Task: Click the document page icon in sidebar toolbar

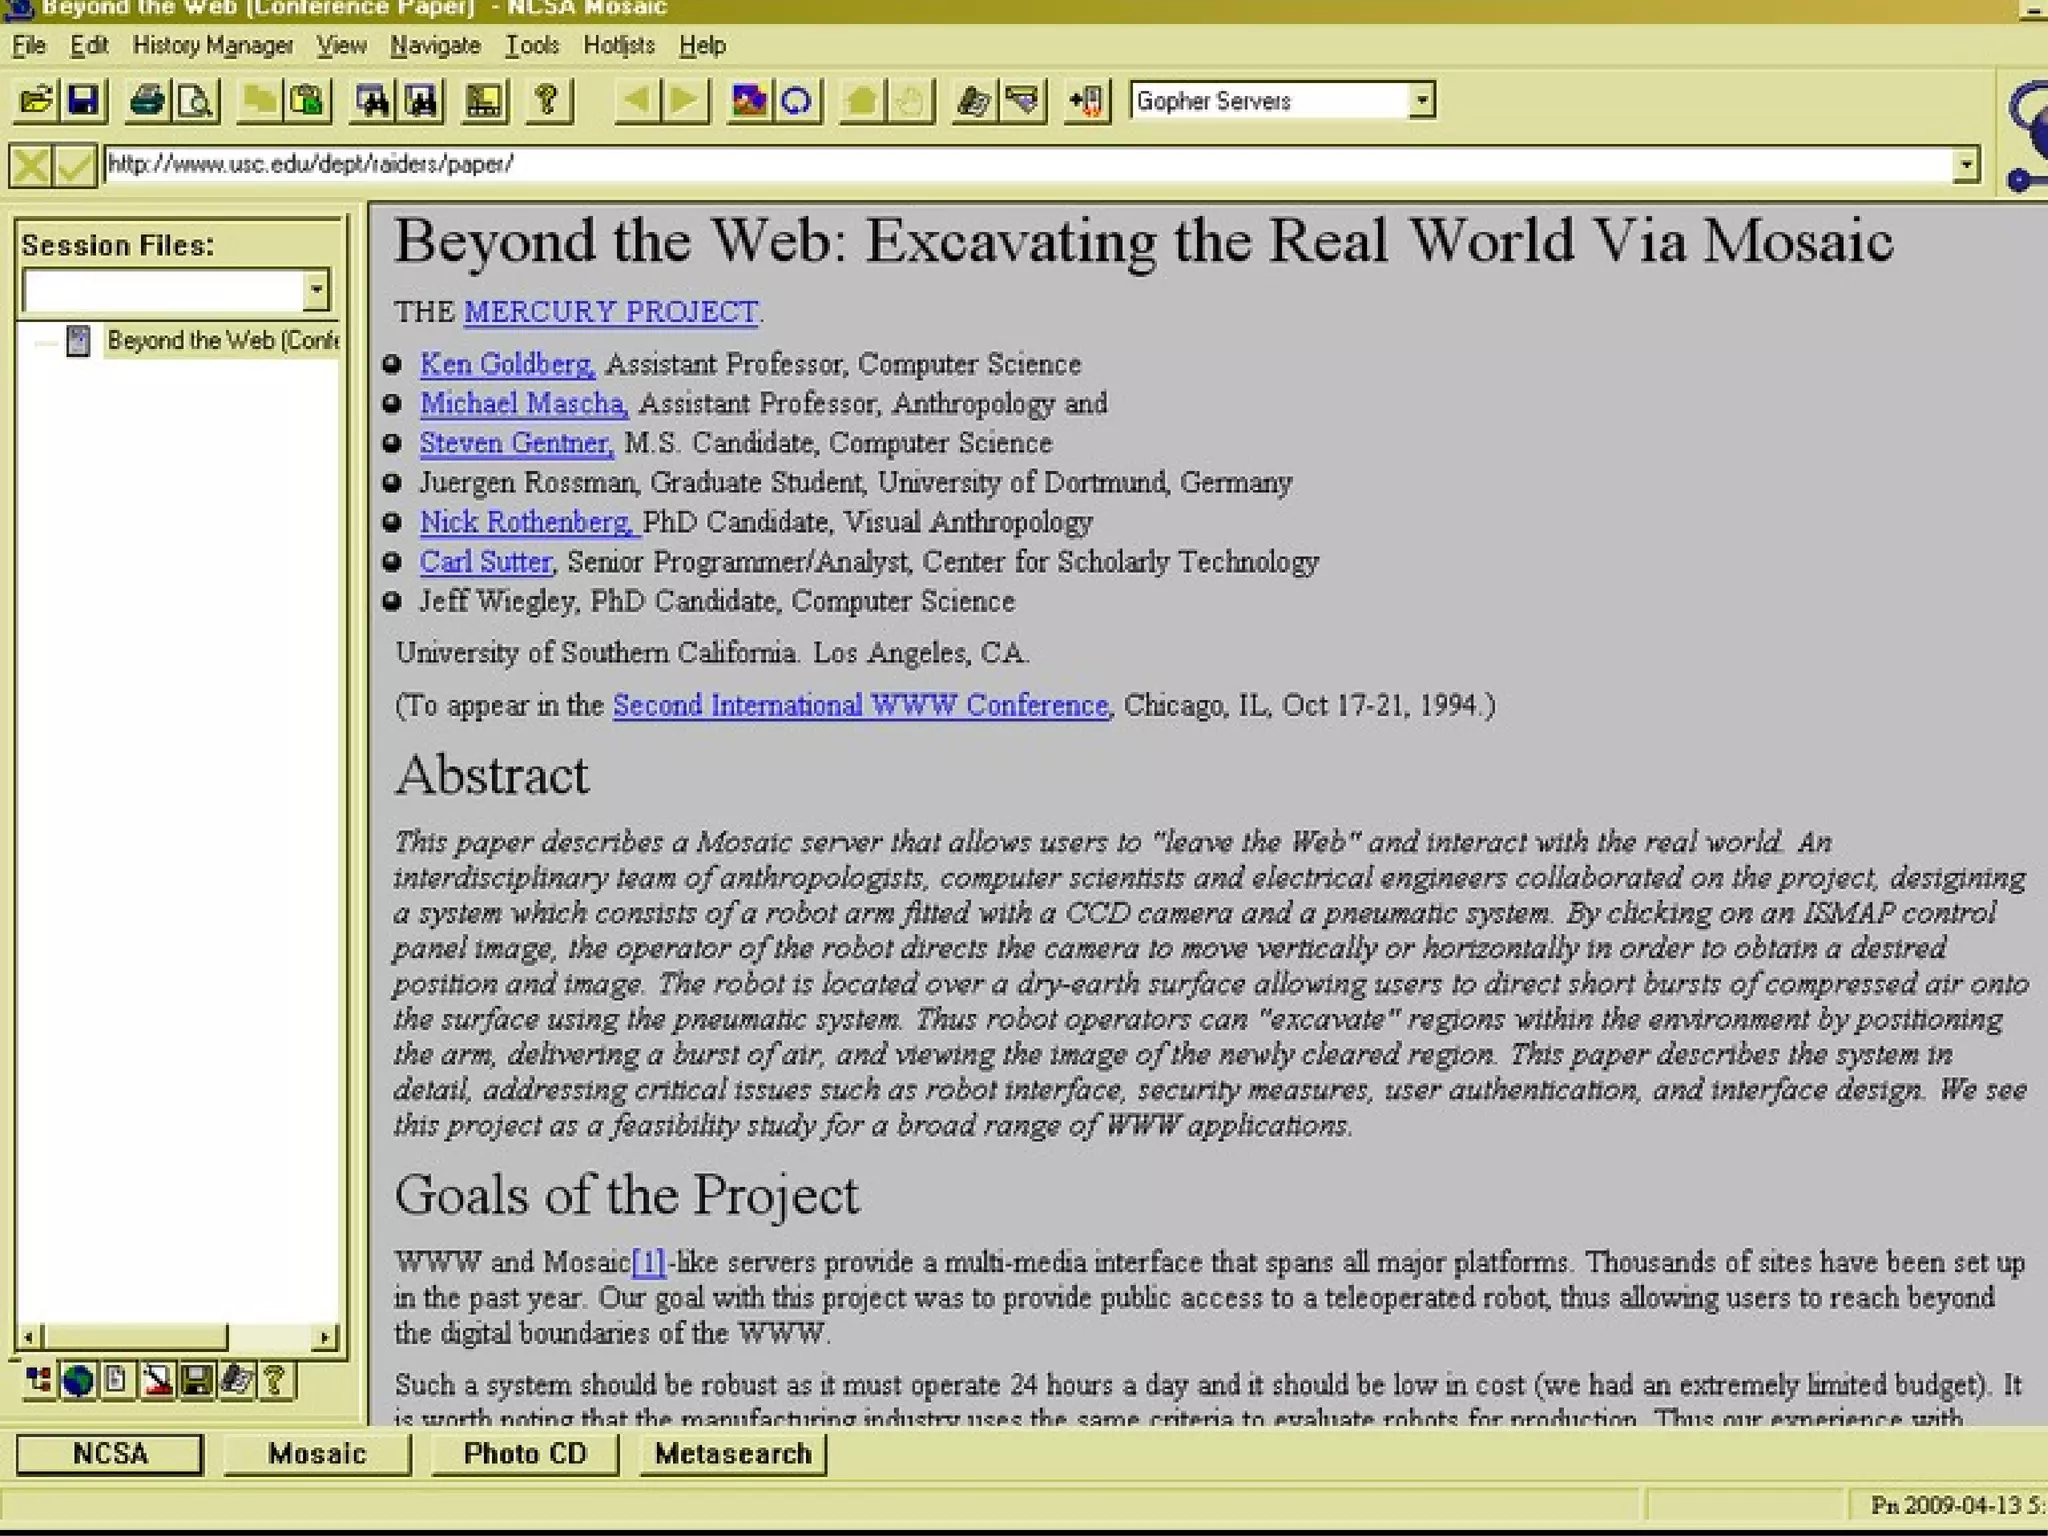Action: [x=117, y=1381]
